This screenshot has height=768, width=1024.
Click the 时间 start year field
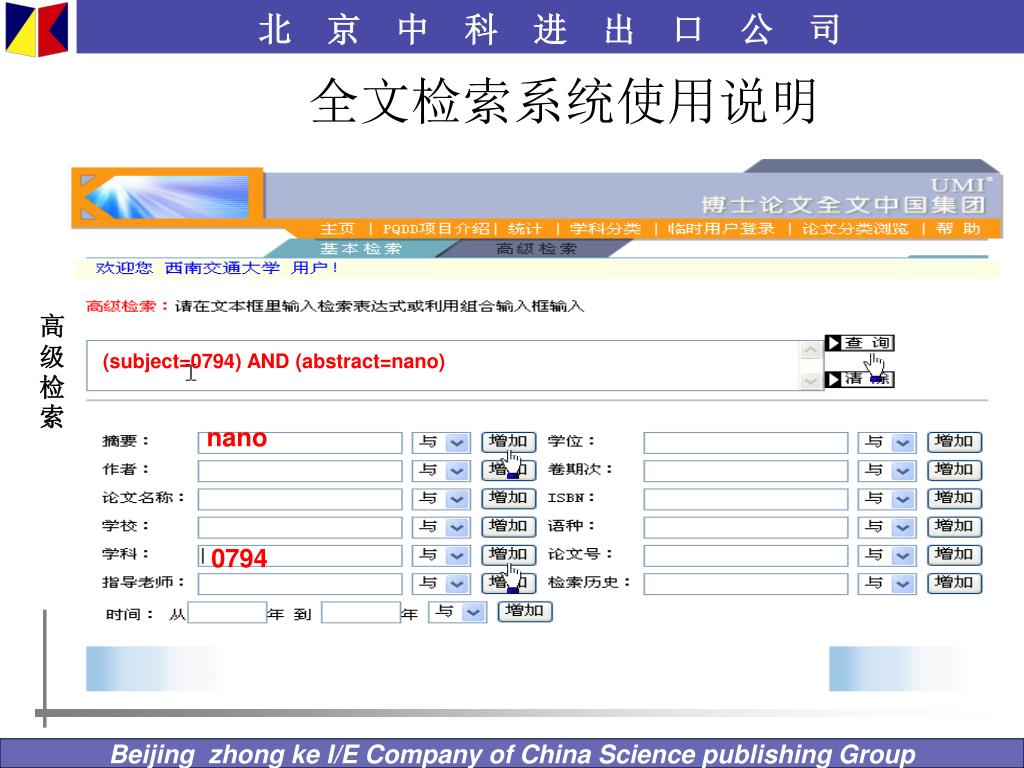[x=227, y=613]
